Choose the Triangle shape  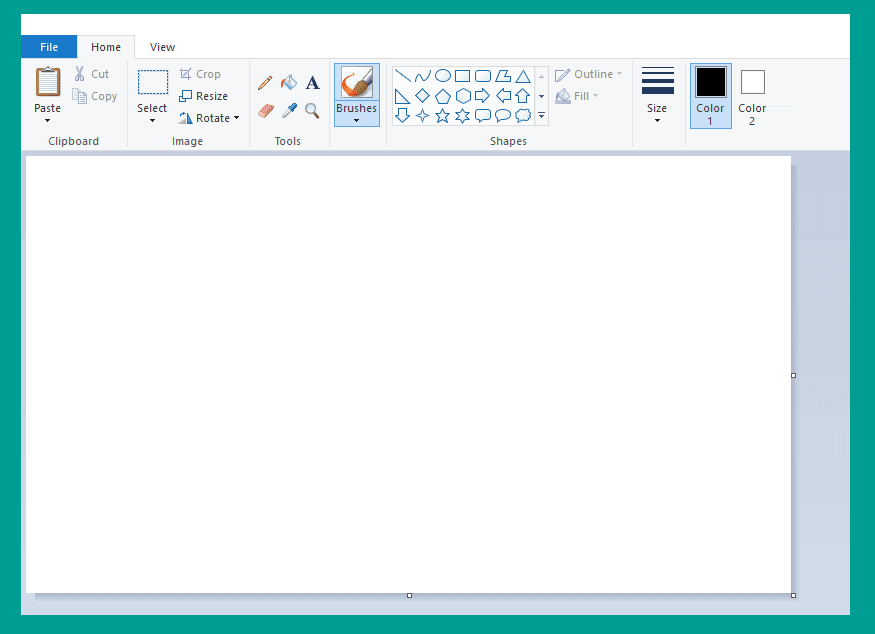pyautogui.click(x=523, y=76)
